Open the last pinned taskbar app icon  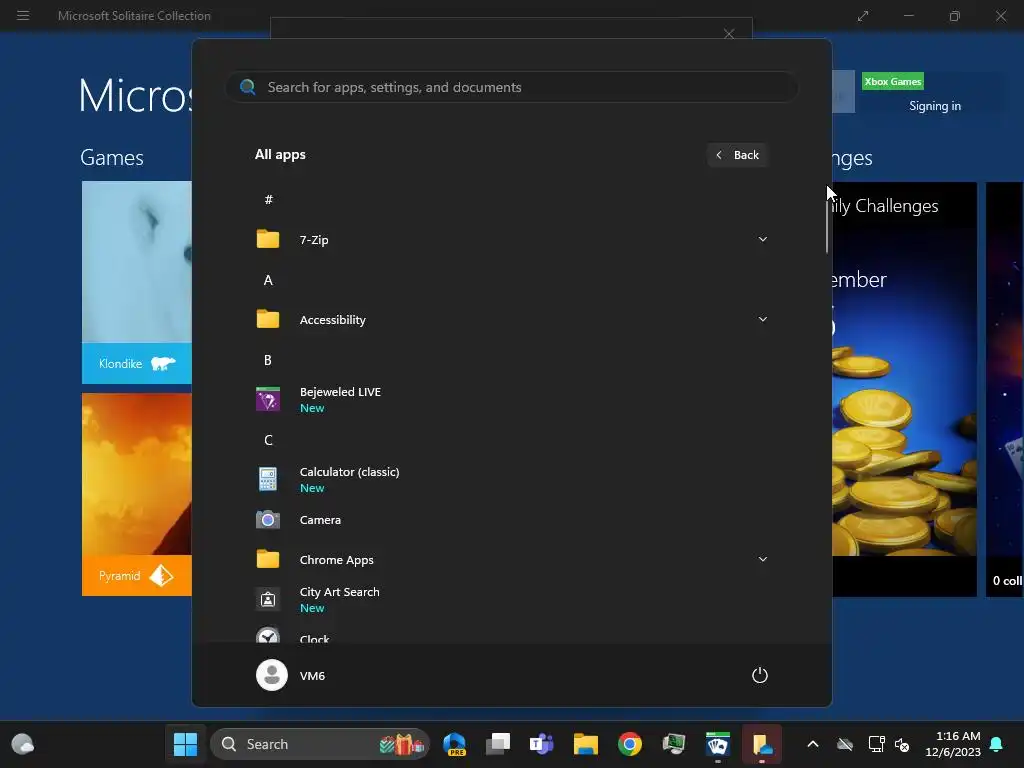tap(761, 744)
